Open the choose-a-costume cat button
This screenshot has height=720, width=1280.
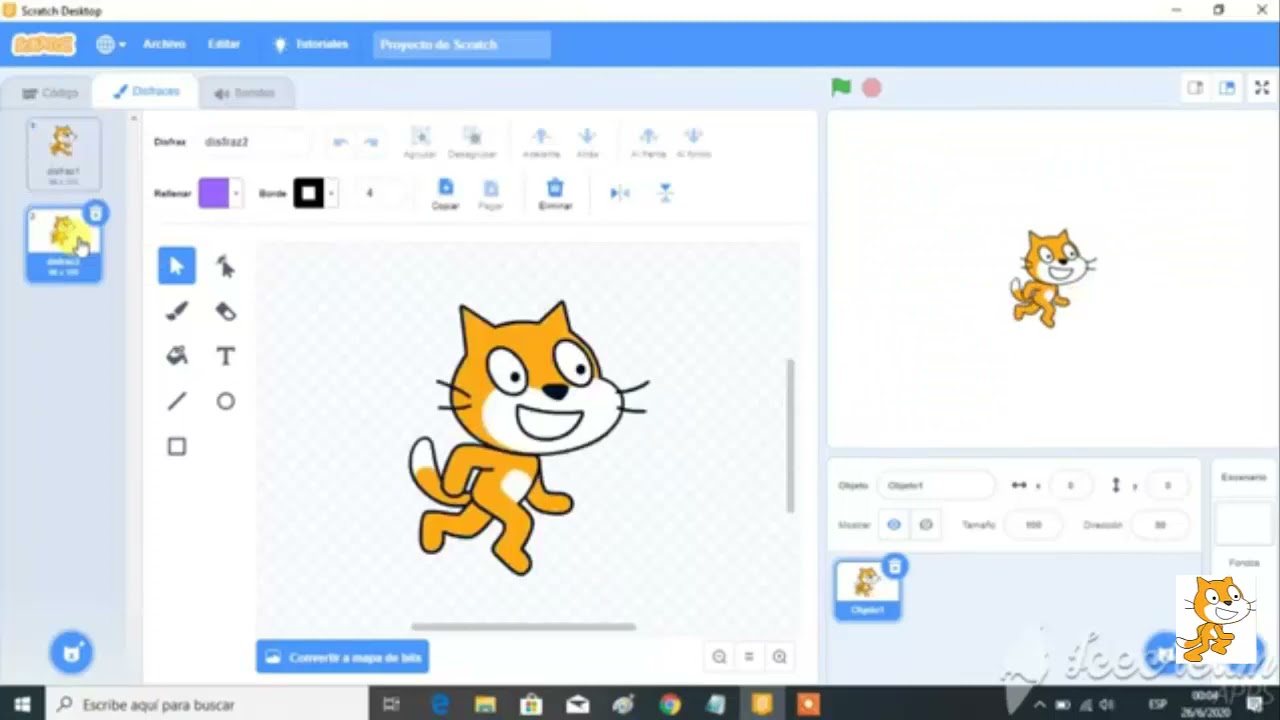(71, 654)
